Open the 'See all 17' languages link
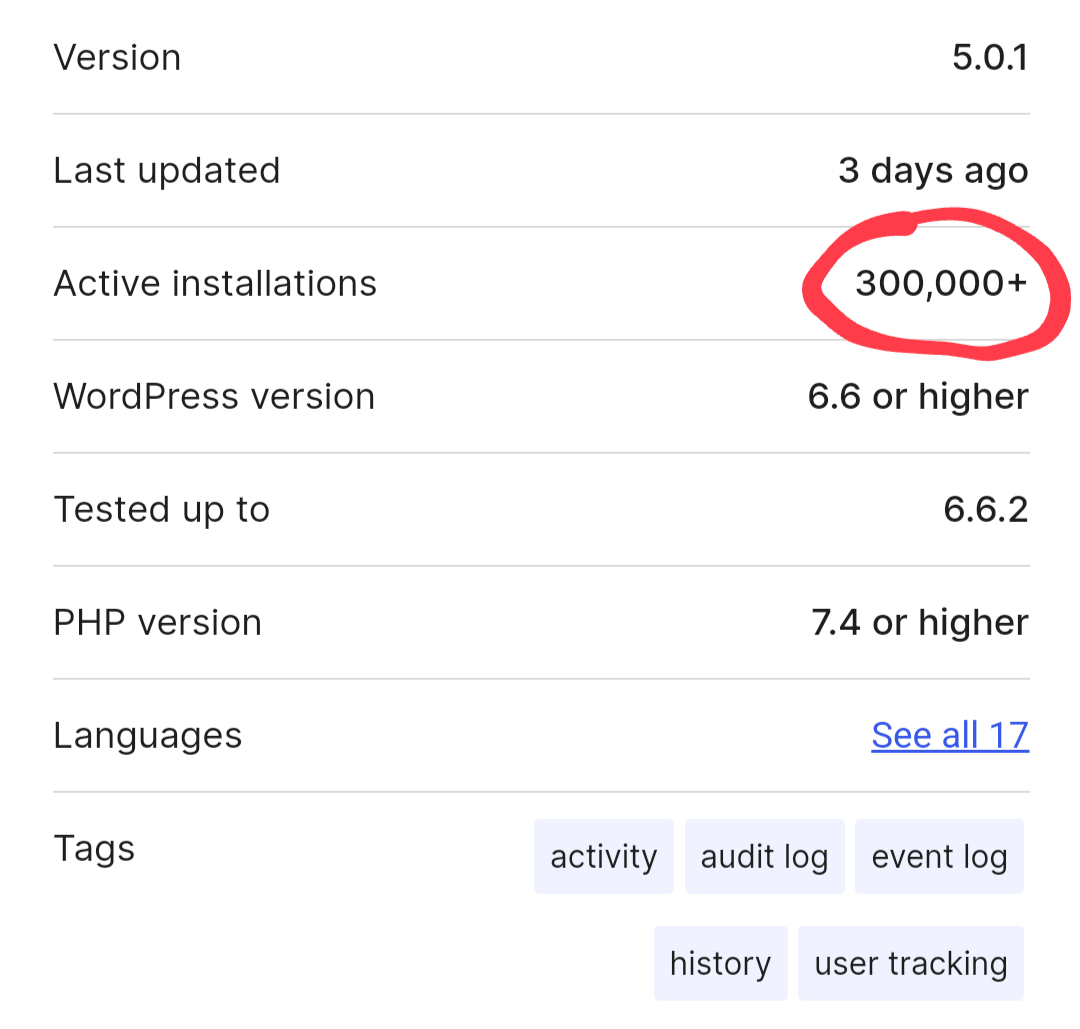 pos(949,735)
